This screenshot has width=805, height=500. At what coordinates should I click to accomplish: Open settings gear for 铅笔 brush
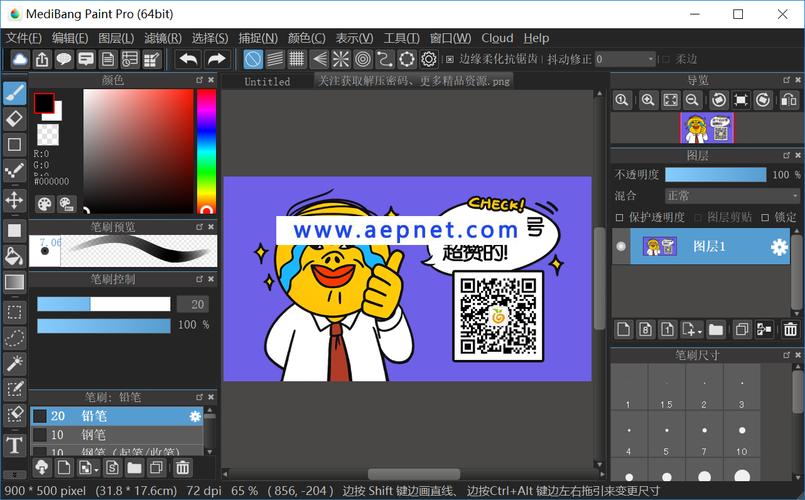click(195, 416)
